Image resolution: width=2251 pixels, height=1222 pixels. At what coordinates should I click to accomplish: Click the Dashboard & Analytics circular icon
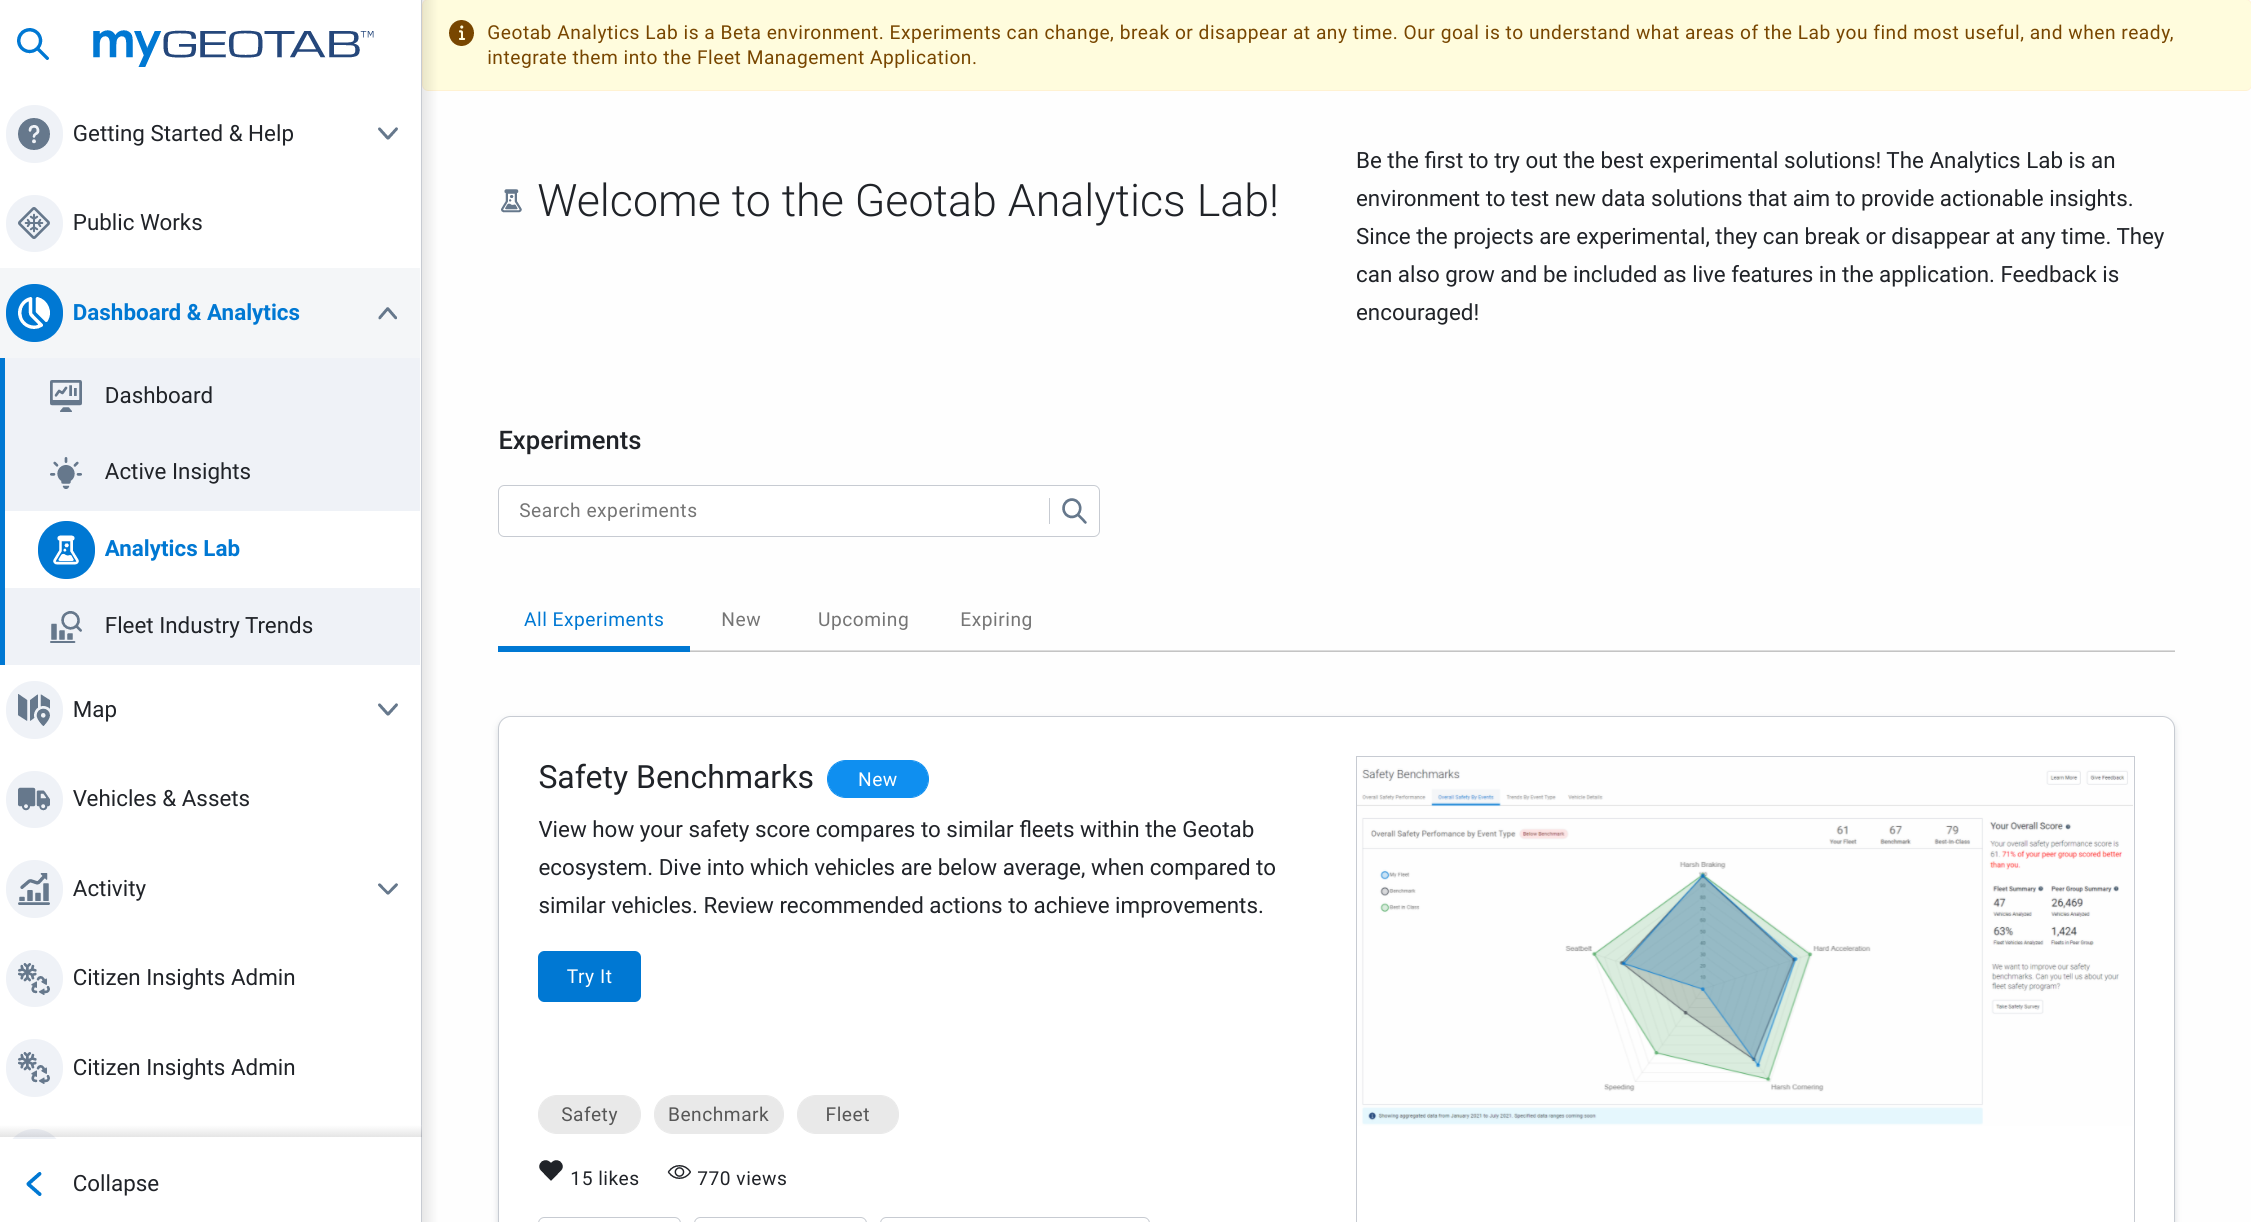click(x=34, y=313)
